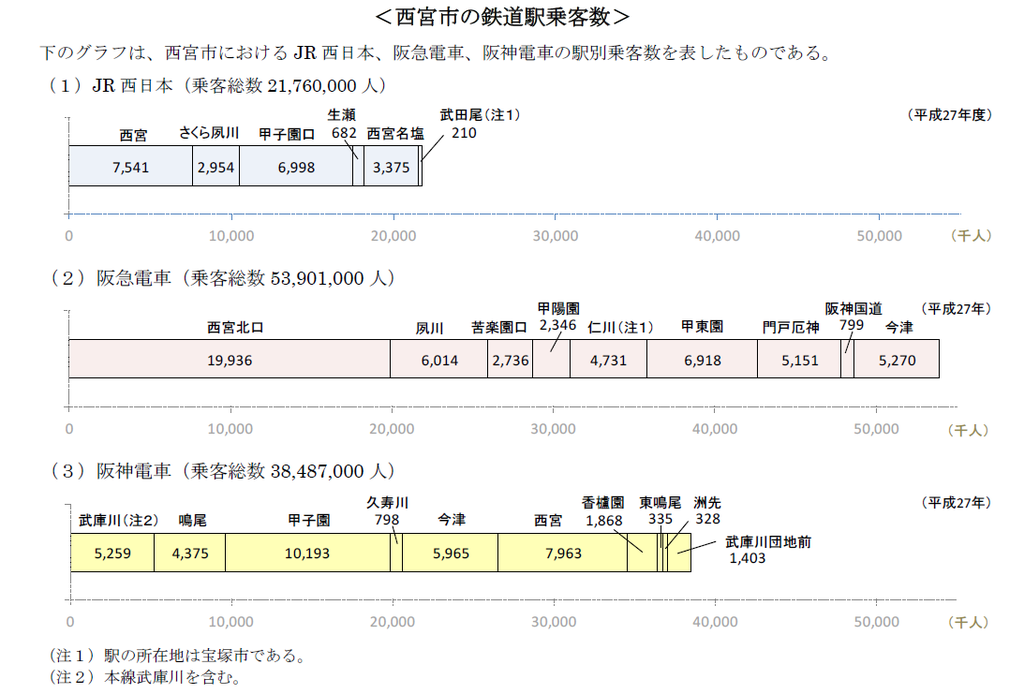Viewport: 1024px width, 694px height.
Task: Select the value 210
Action: click(464, 133)
